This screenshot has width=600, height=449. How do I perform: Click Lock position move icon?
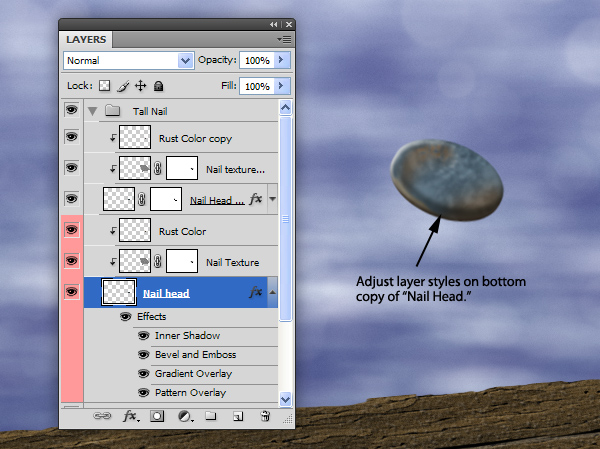[x=140, y=86]
